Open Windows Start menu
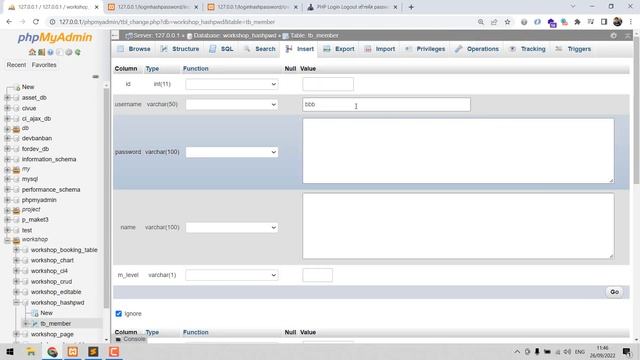Viewport: 640px width, 360px height. [x=10, y=352]
